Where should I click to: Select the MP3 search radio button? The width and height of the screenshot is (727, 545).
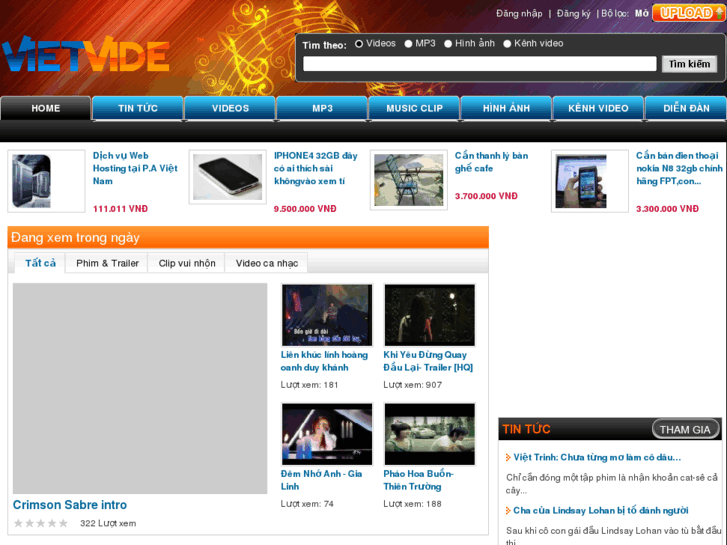tap(408, 44)
